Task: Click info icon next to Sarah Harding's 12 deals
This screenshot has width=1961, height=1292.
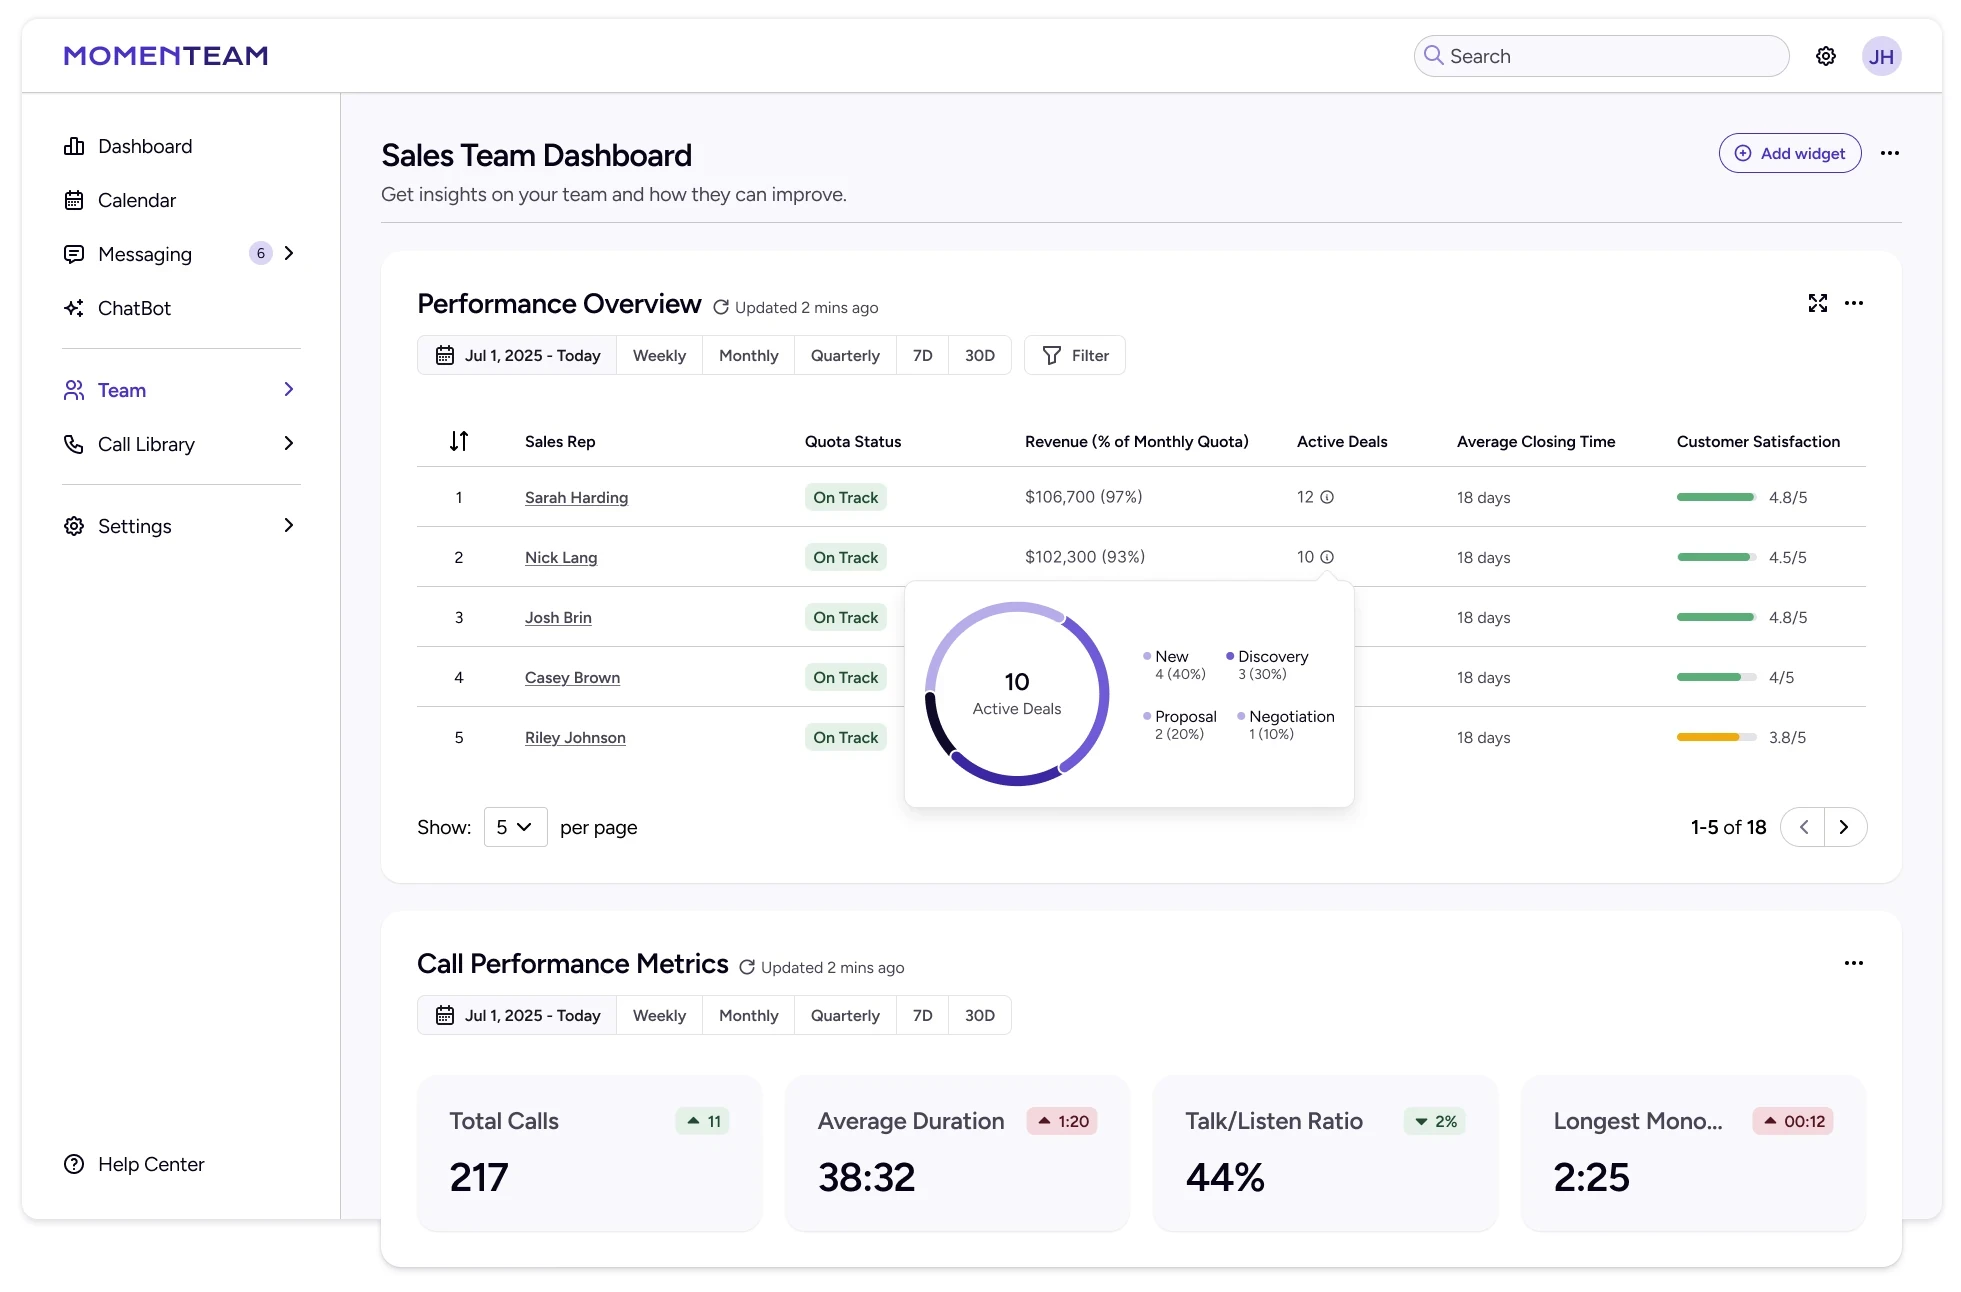Action: point(1327,497)
